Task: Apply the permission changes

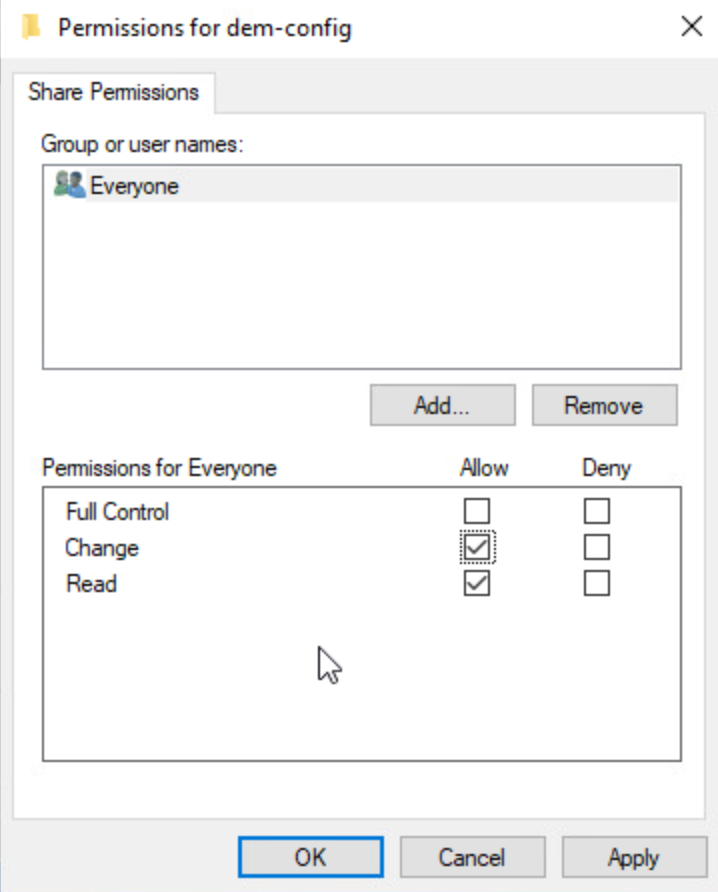Action: click(633, 858)
